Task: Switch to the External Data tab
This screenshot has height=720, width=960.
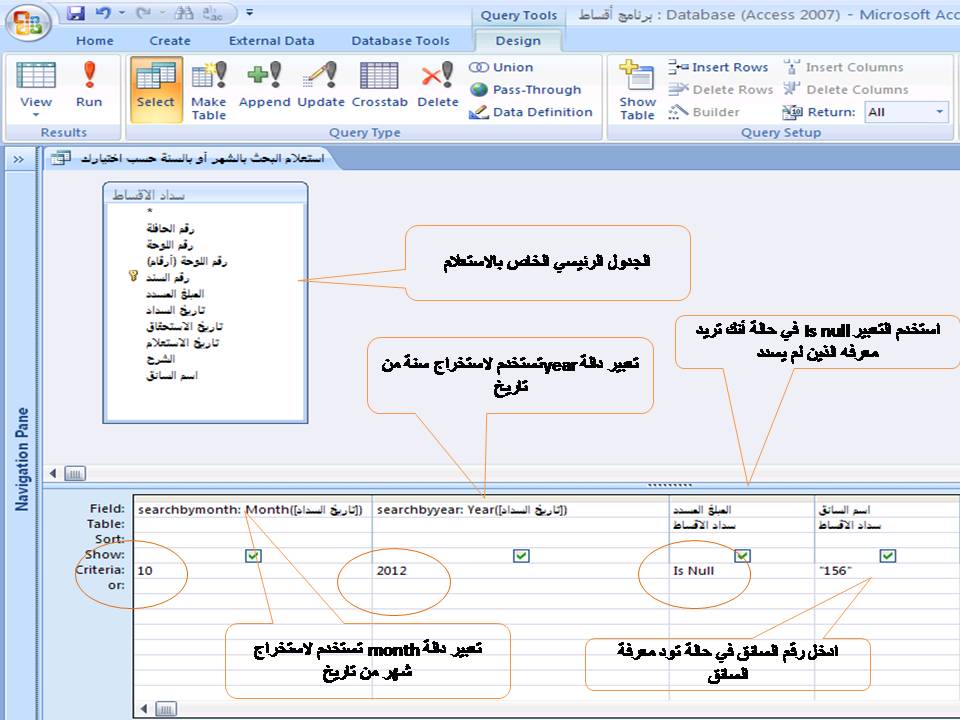Action: pyautogui.click(x=271, y=41)
